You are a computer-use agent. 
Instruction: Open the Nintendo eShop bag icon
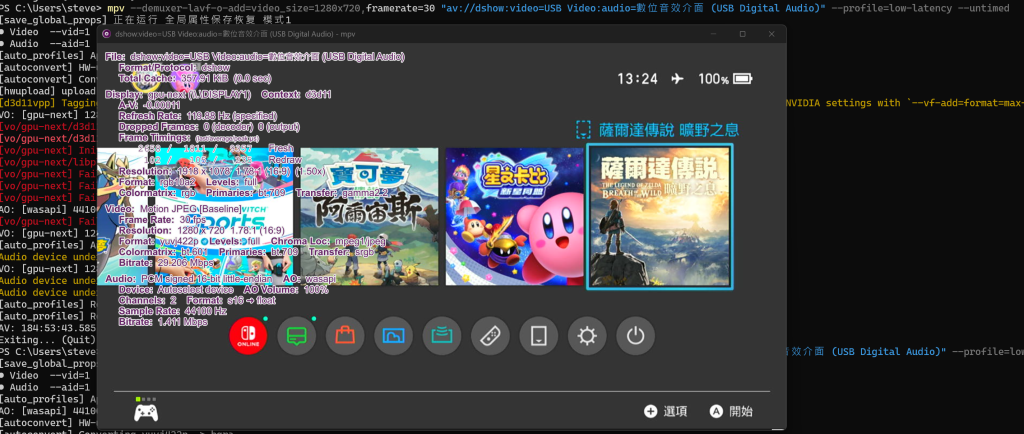tap(345, 336)
